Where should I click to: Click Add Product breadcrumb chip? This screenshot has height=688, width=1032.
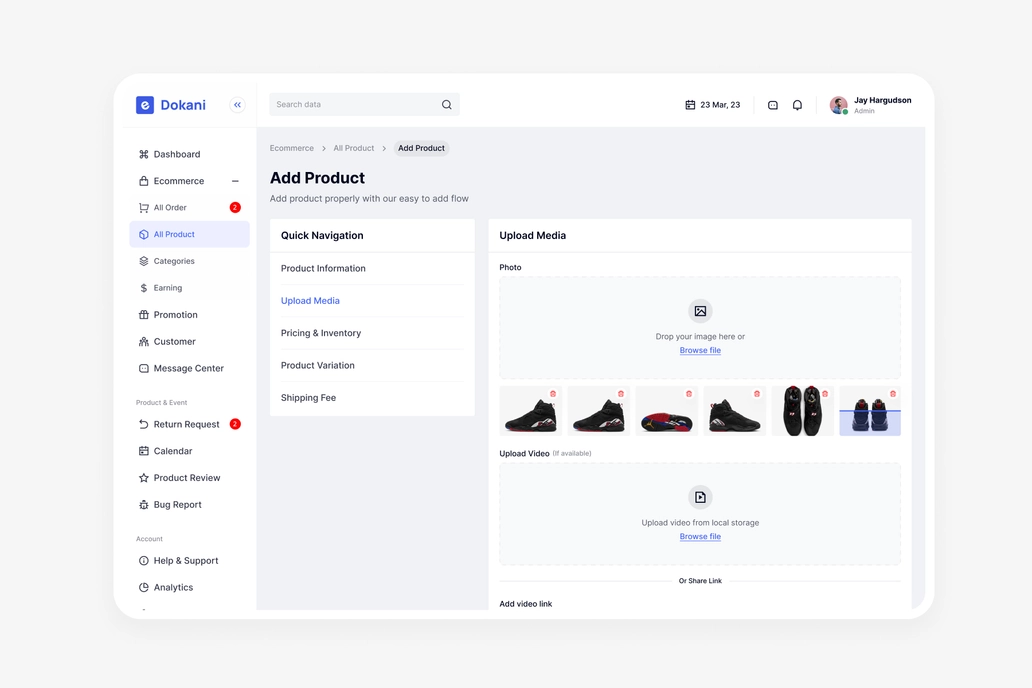pos(421,148)
